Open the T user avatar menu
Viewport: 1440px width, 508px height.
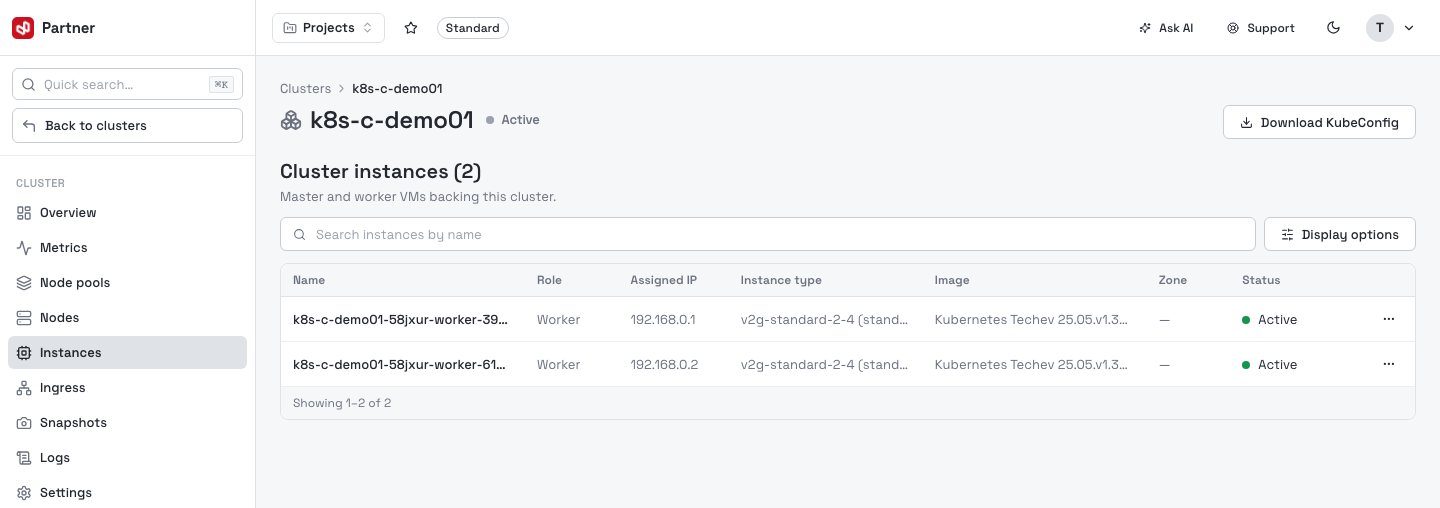1380,28
